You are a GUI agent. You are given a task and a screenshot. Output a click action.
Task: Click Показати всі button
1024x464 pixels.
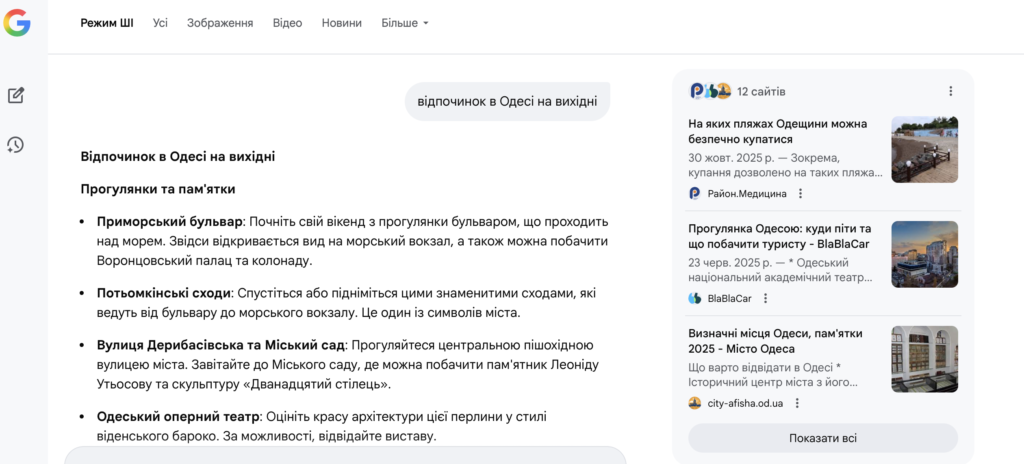coord(823,438)
